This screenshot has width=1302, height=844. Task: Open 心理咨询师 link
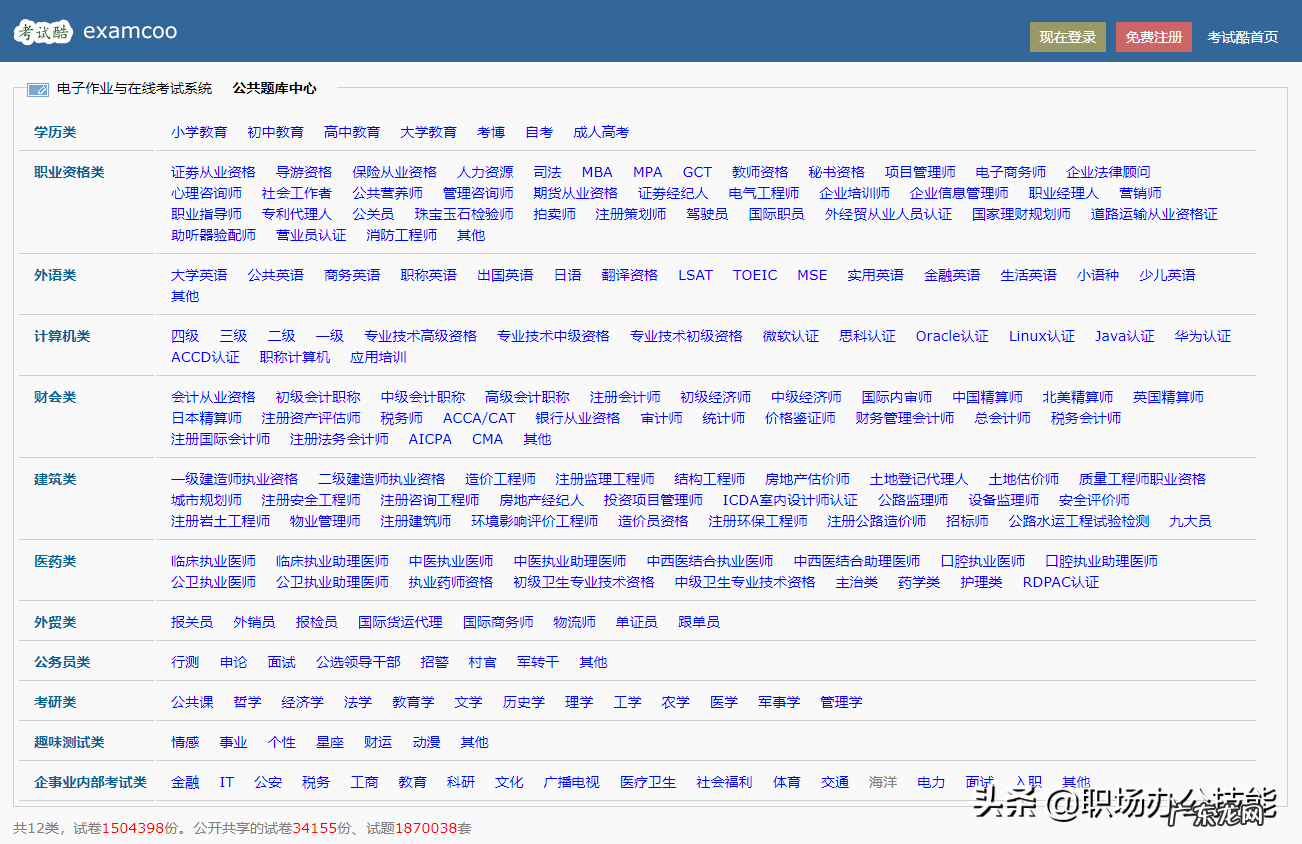(206, 193)
